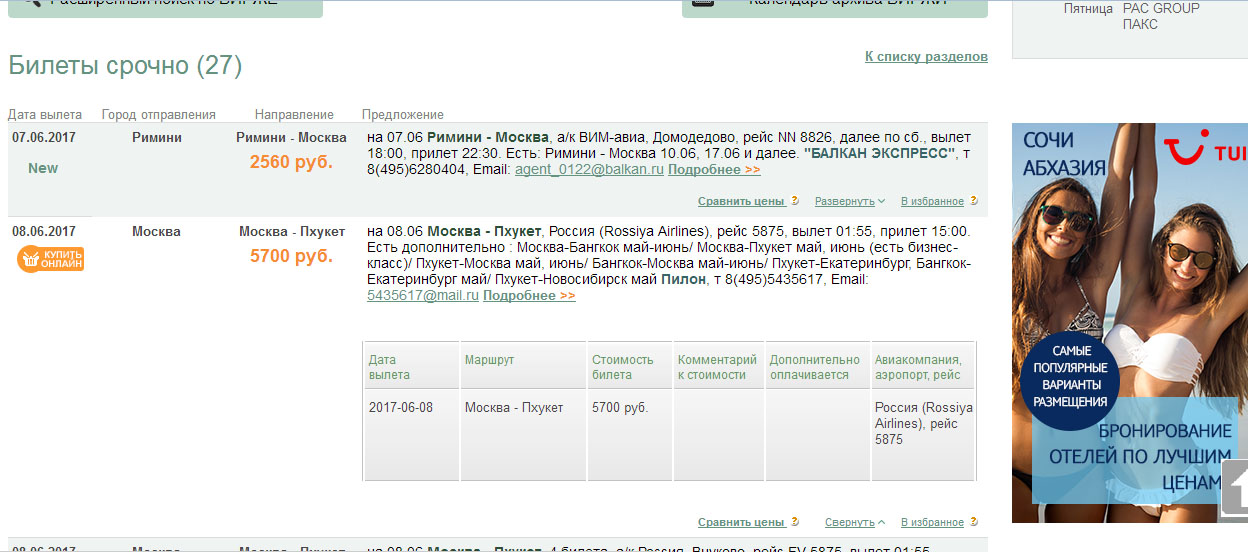
Task: Click the help icon beside Сравнить цены in Римини row
Action: coord(795,201)
